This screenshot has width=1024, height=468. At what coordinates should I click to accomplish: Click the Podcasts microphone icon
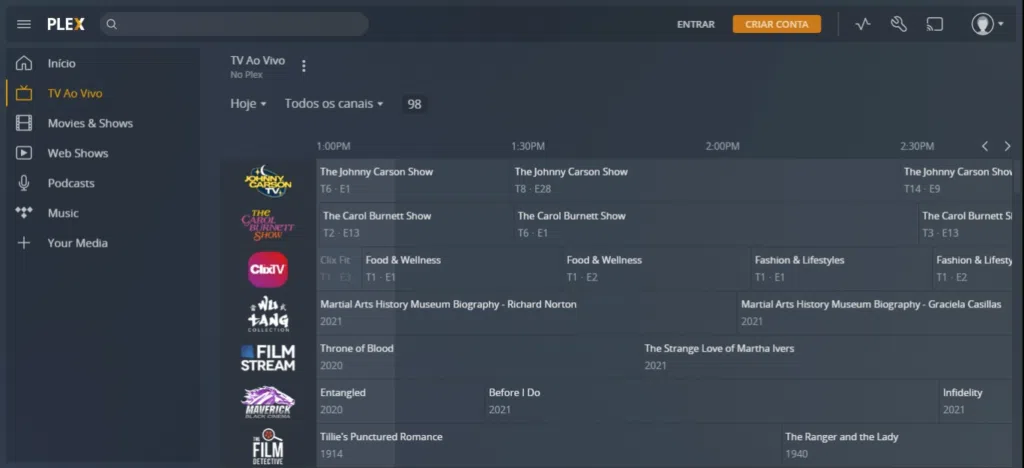24,183
